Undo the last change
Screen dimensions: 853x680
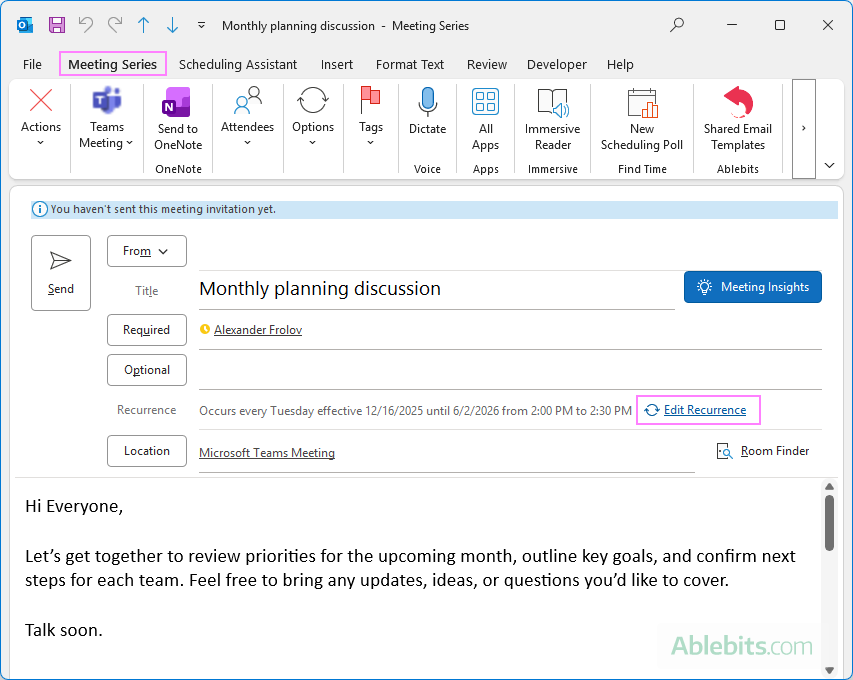pos(87,25)
